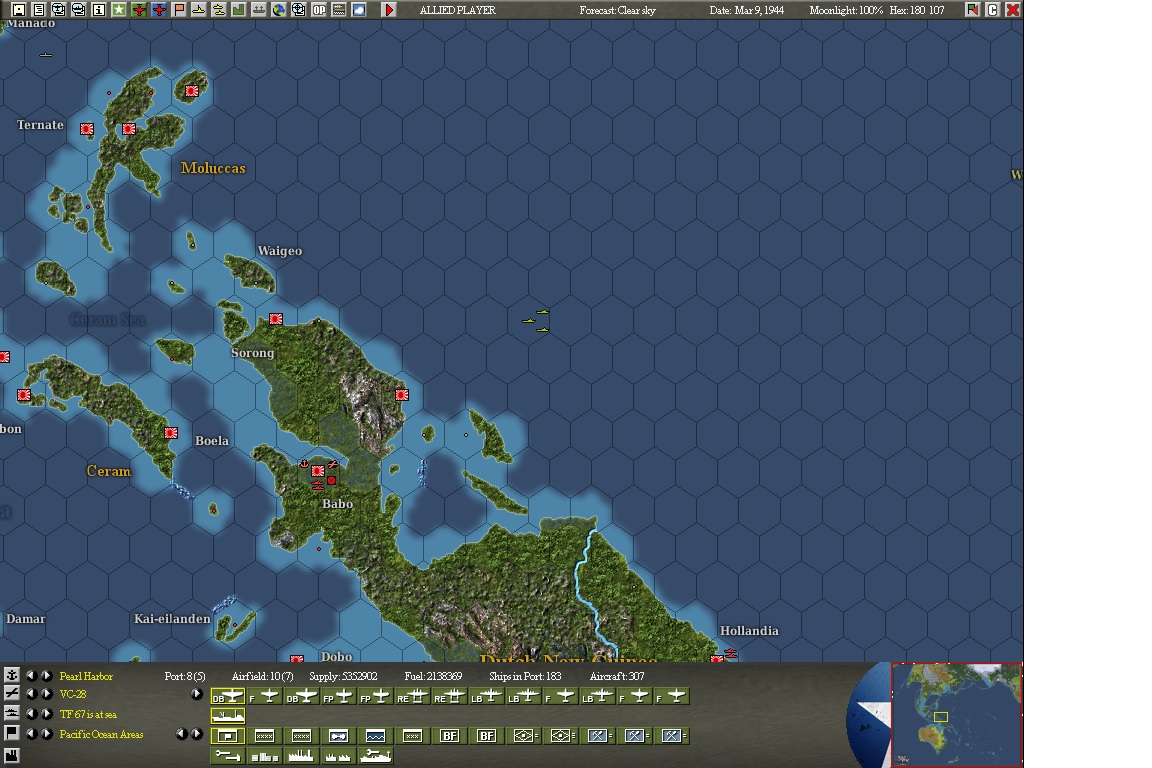The width and height of the screenshot is (1152, 768).
Task: Select the Japanese base marker at Ternate
Action: (87, 129)
